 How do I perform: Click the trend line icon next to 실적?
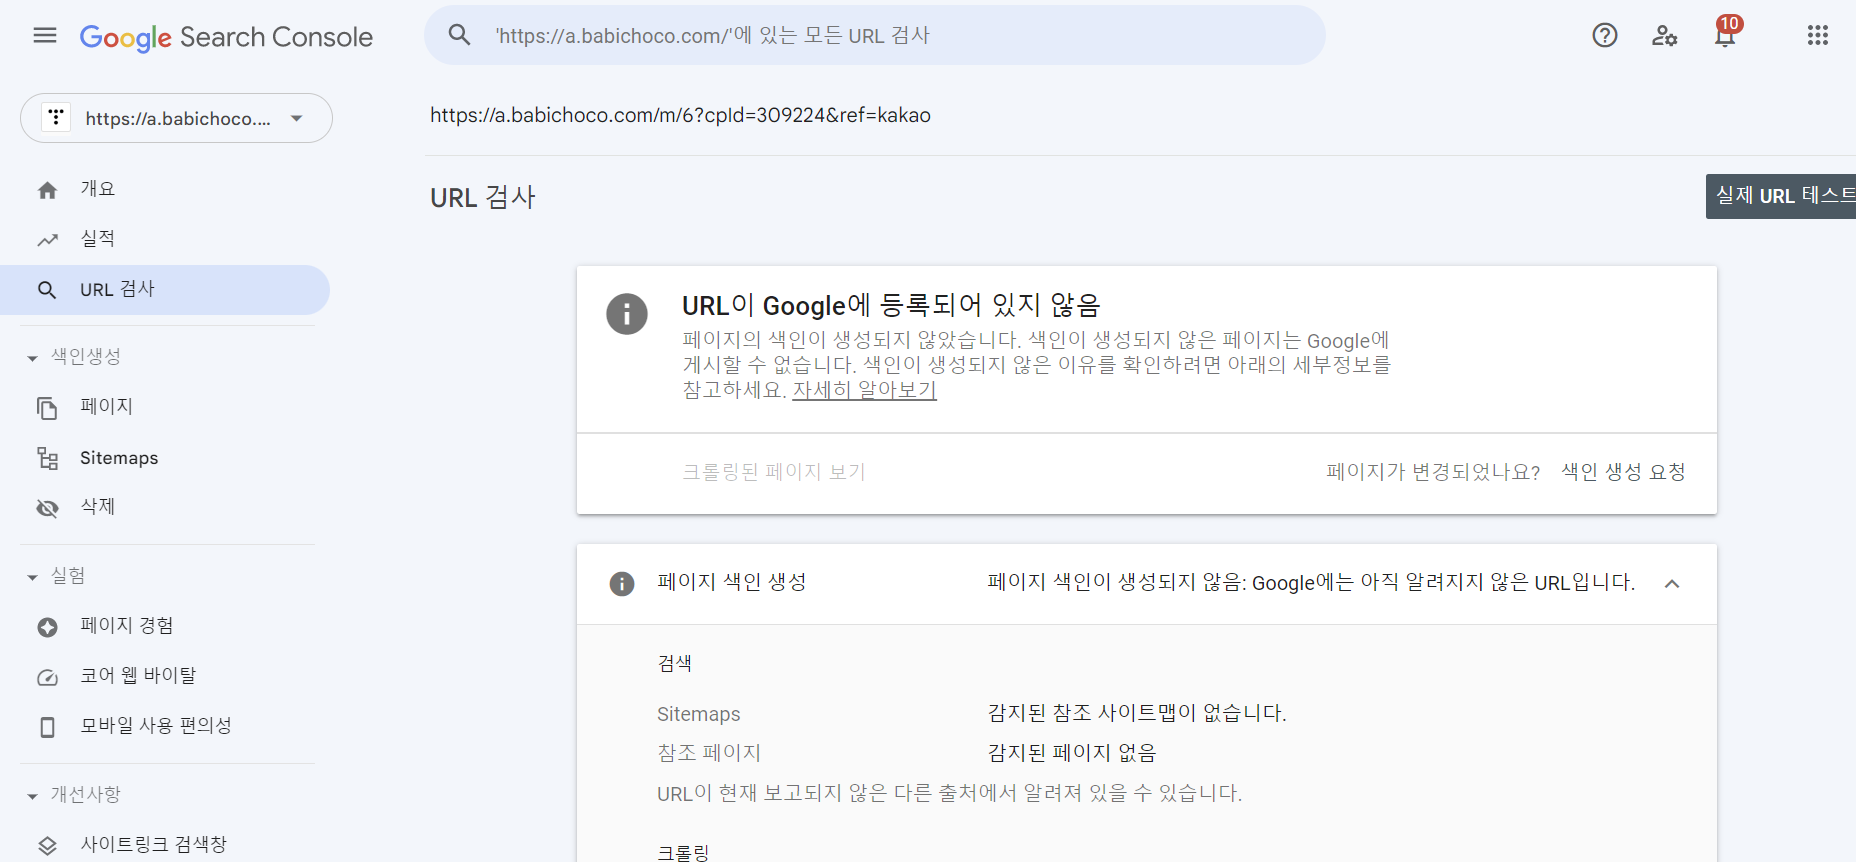pyautogui.click(x=47, y=240)
